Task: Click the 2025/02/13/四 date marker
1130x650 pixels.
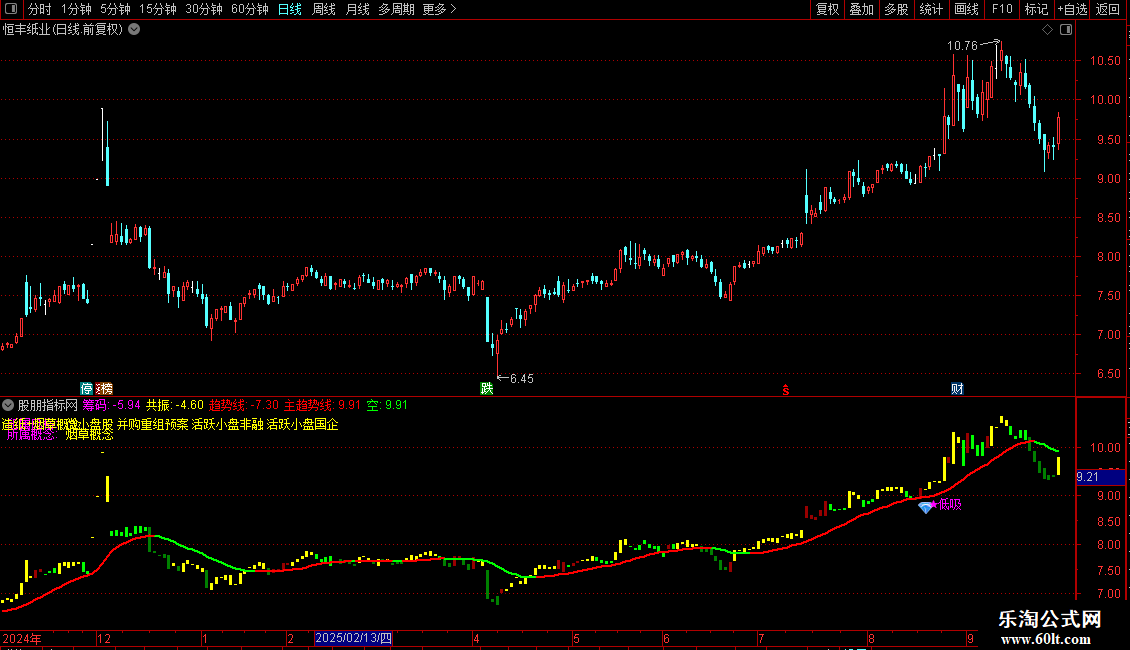Action: pos(353,638)
